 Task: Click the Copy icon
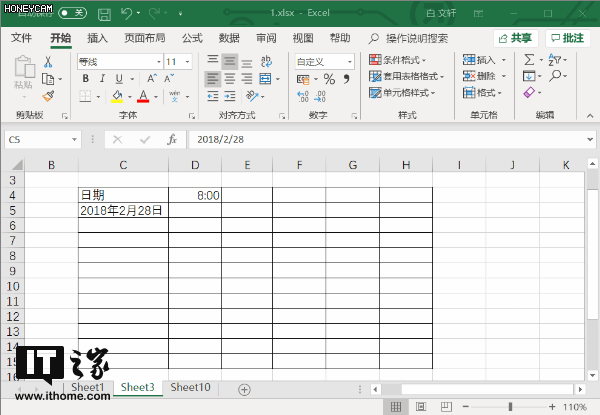(48, 79)
